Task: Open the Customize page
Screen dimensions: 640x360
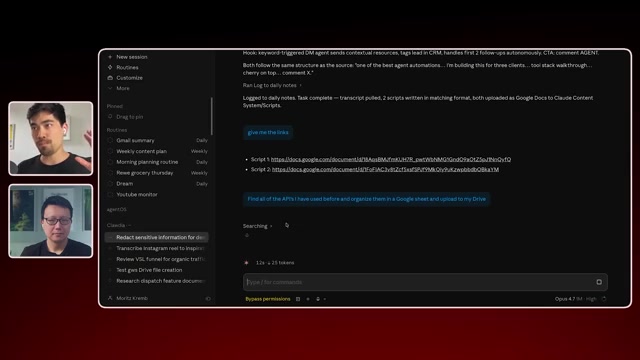Action: [x=129, y=78]
